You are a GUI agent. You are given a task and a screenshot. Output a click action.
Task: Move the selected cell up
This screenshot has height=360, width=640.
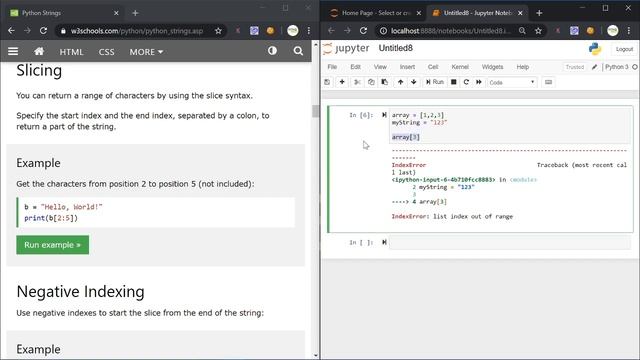coord(400,82)
